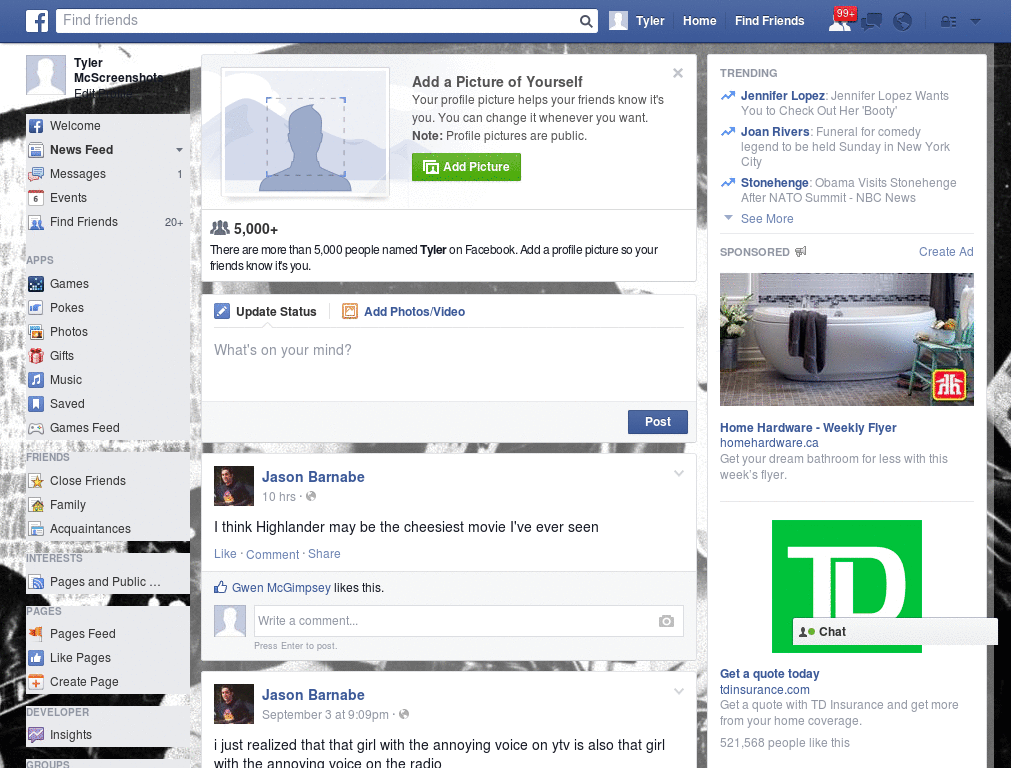This screenshot has width=1024, height=768.
Task: Open the notifications globe icon
Action: tap(903, 22)
